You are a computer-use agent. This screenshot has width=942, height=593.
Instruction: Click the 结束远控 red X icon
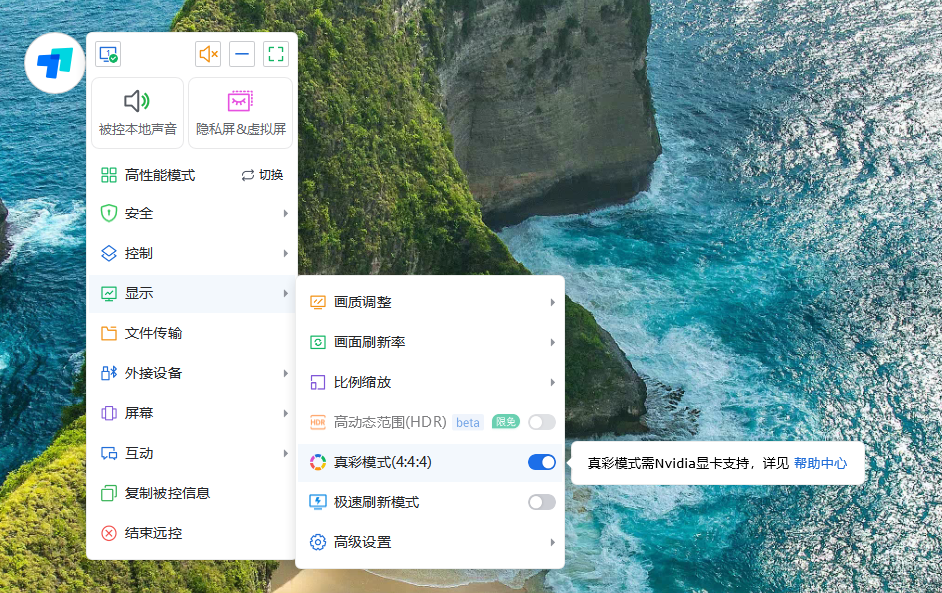109,533
